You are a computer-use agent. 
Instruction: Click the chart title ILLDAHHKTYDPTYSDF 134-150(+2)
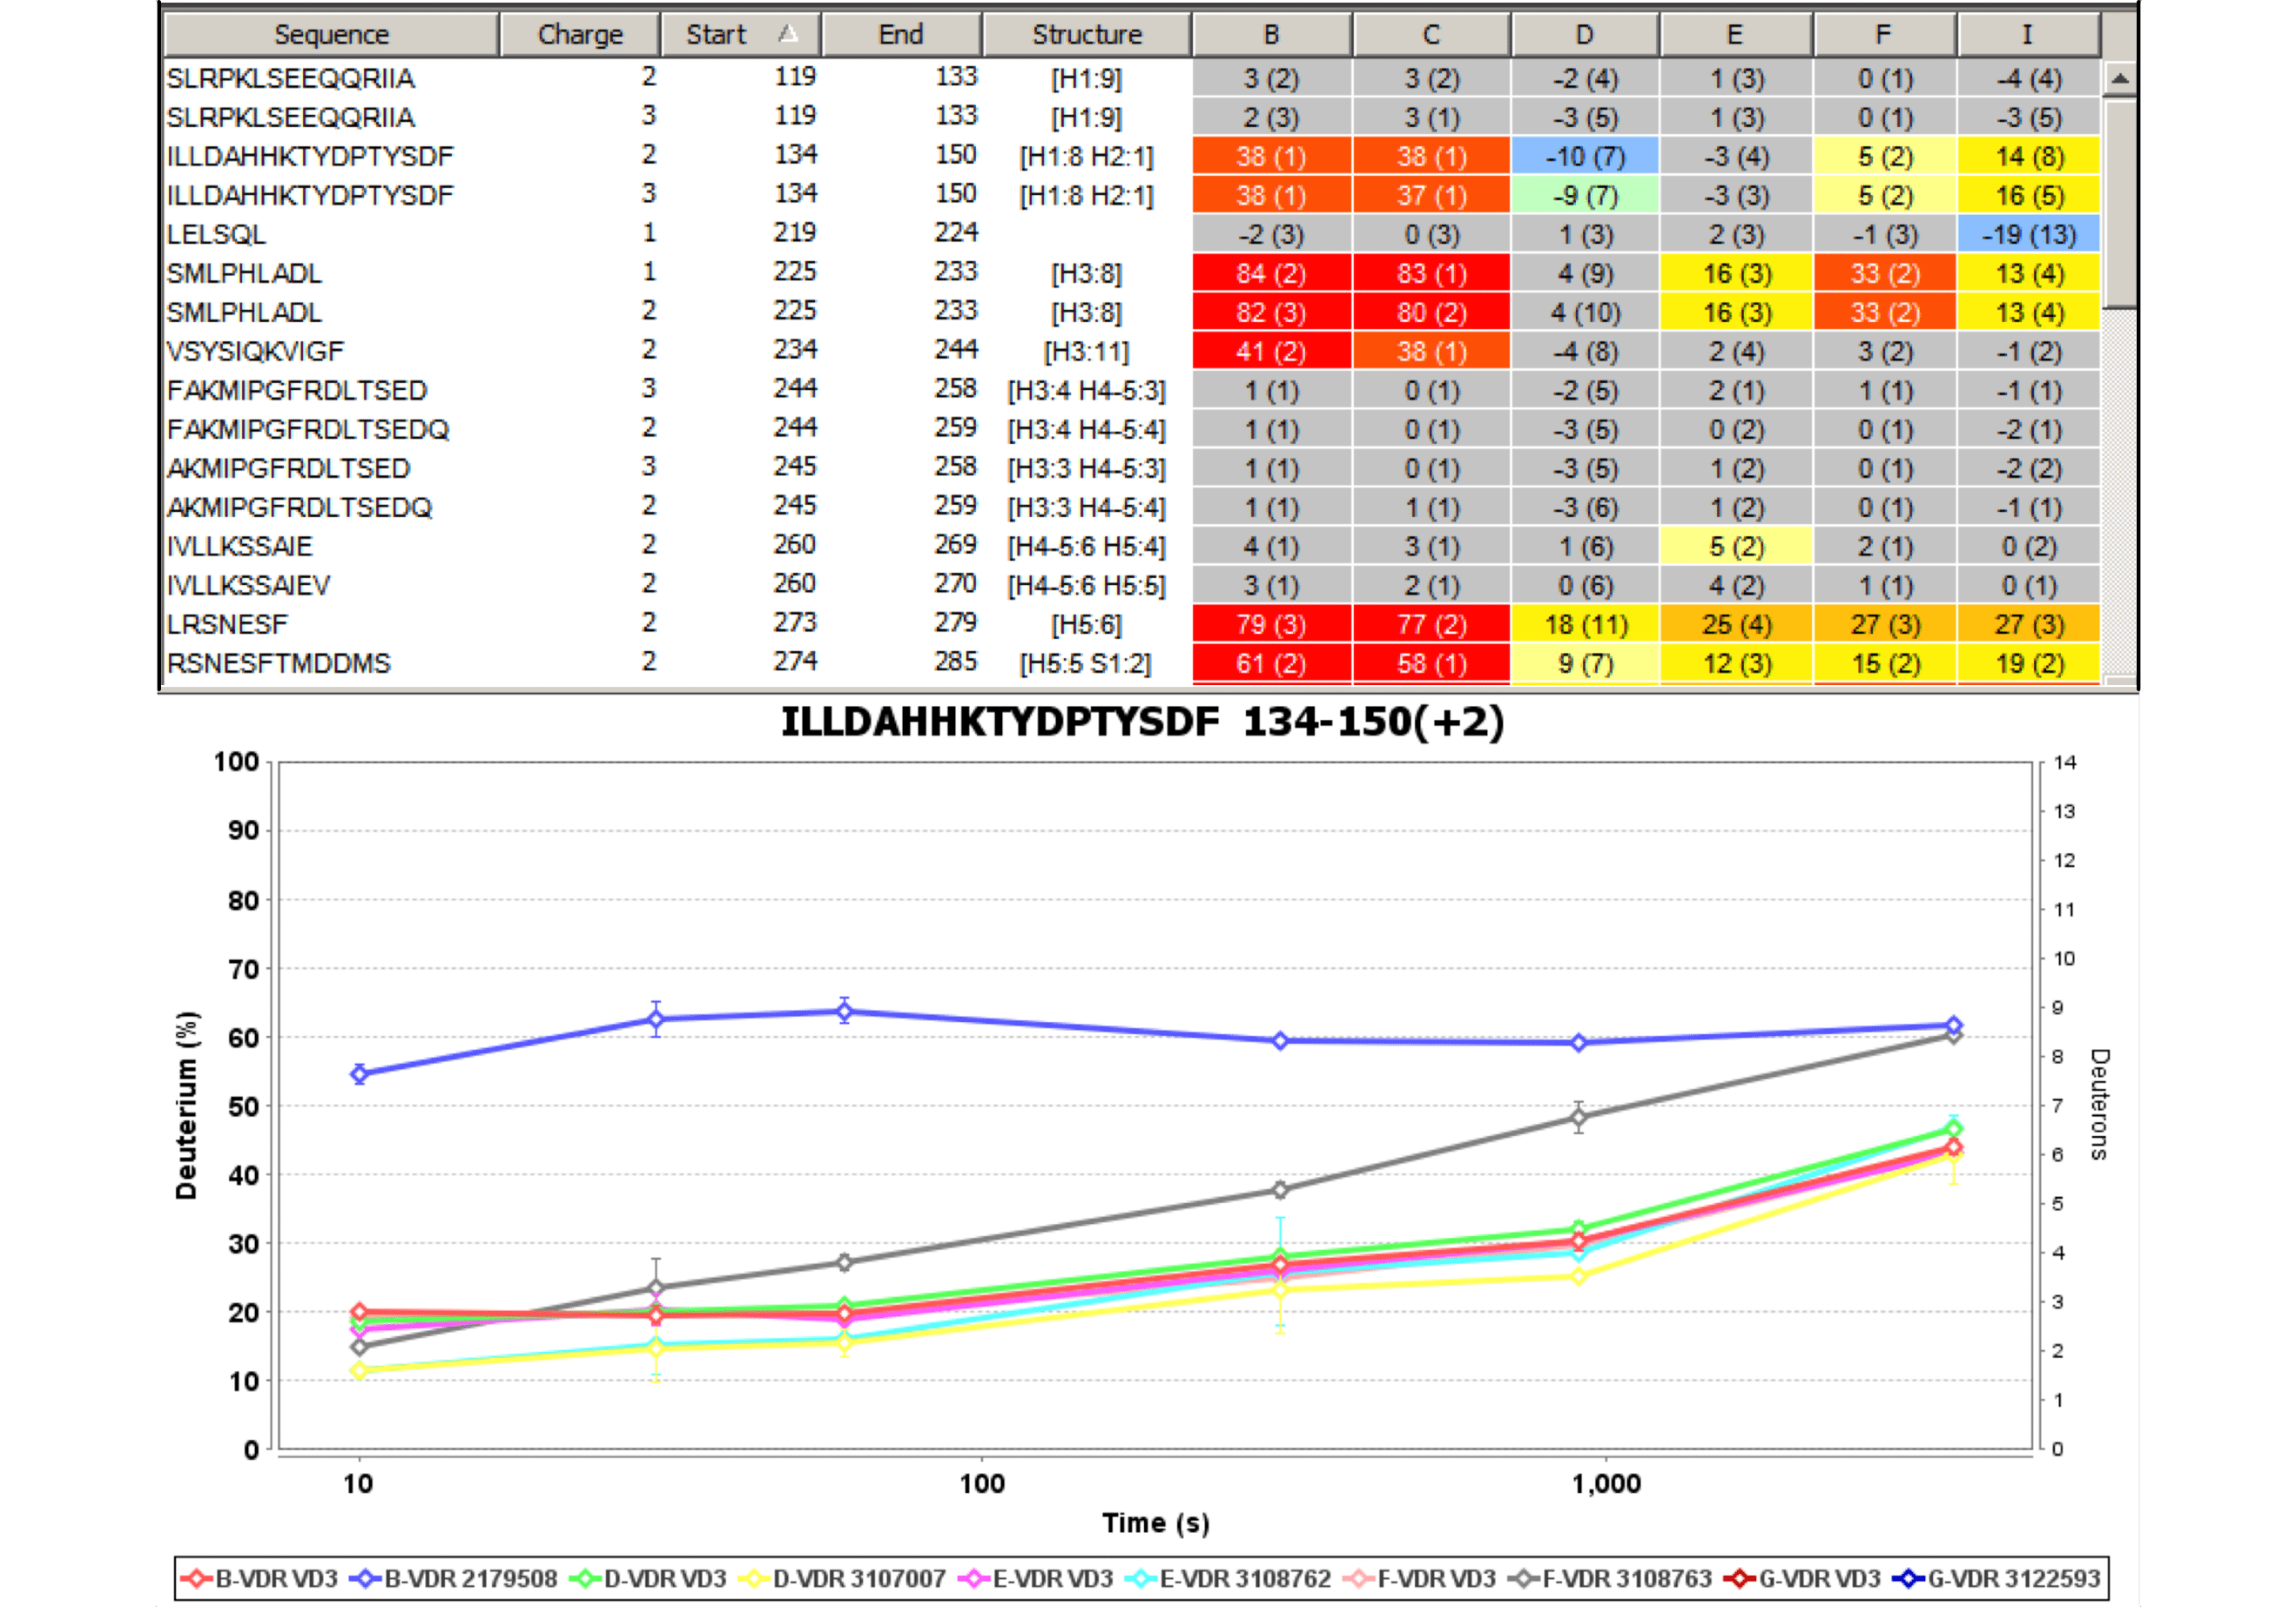click(x=1142, y=722)
